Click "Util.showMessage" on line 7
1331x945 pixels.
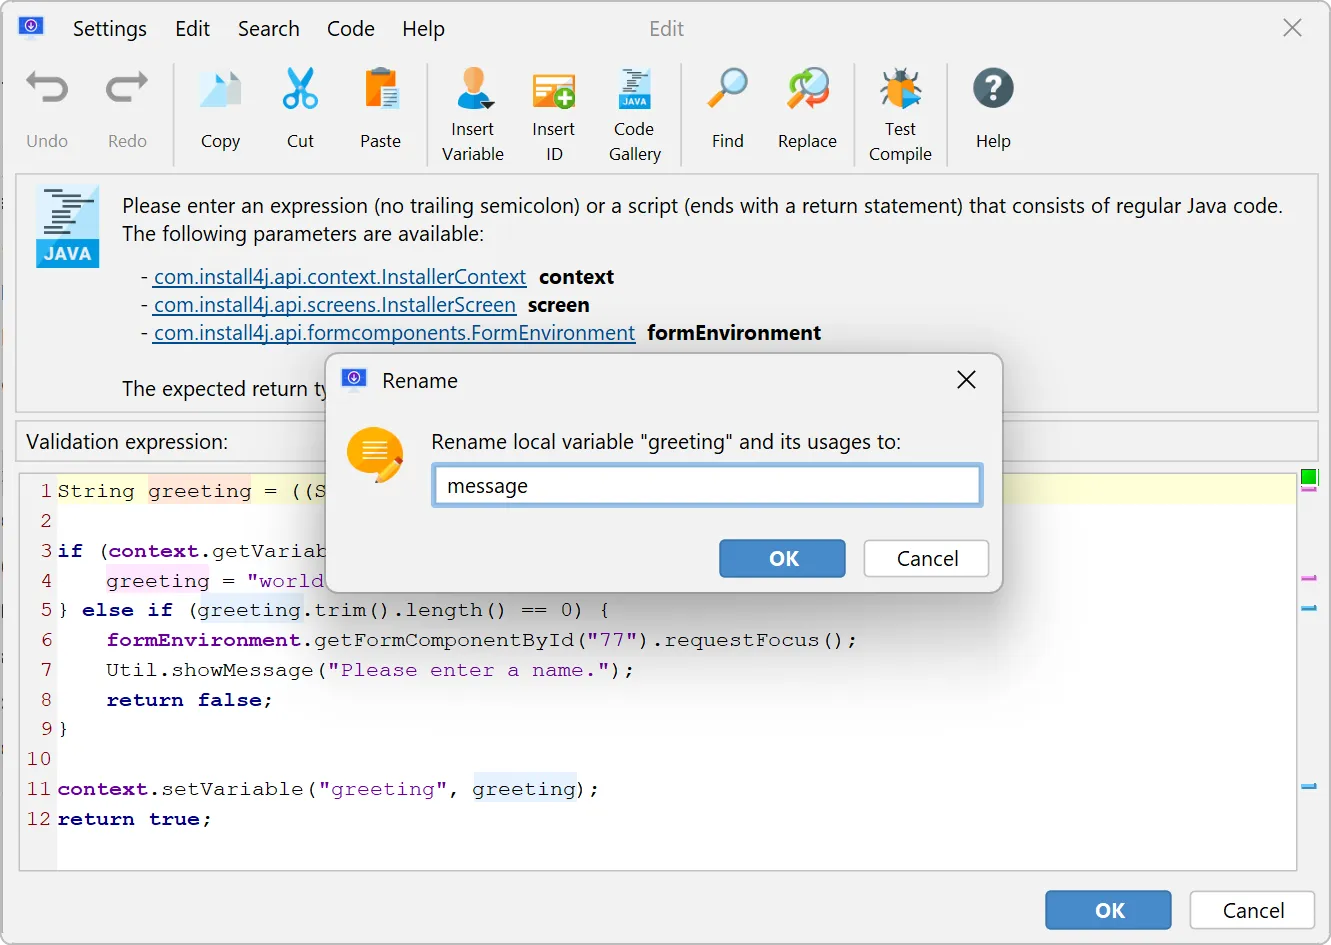(x=210, y=670)
